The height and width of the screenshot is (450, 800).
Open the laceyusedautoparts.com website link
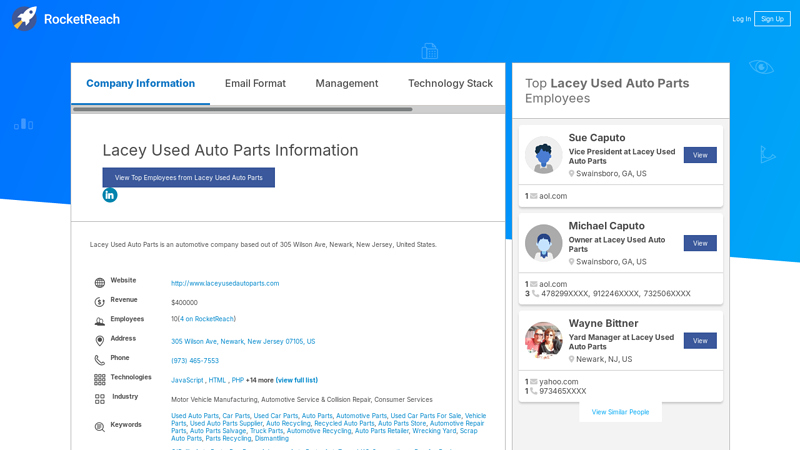tap(225, 283)
